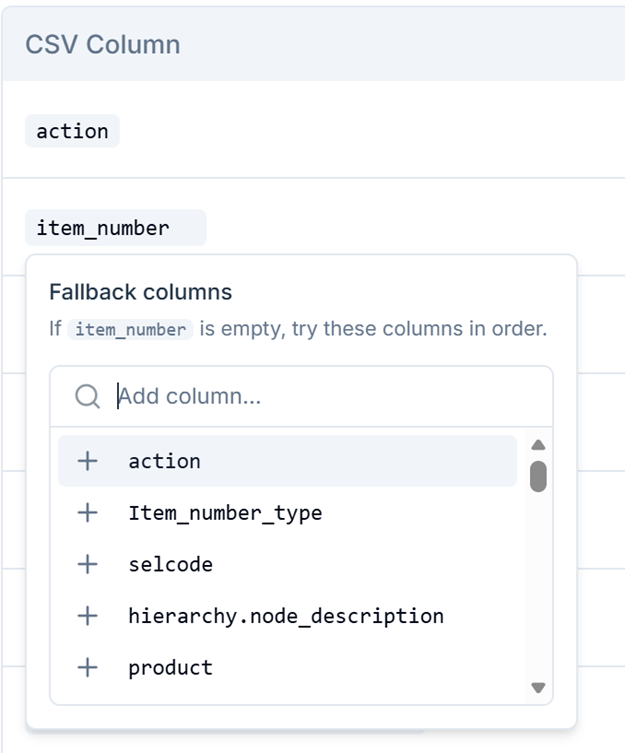Click the action column chip
Screen dimensions: 625x753
[x=72, y=131]
